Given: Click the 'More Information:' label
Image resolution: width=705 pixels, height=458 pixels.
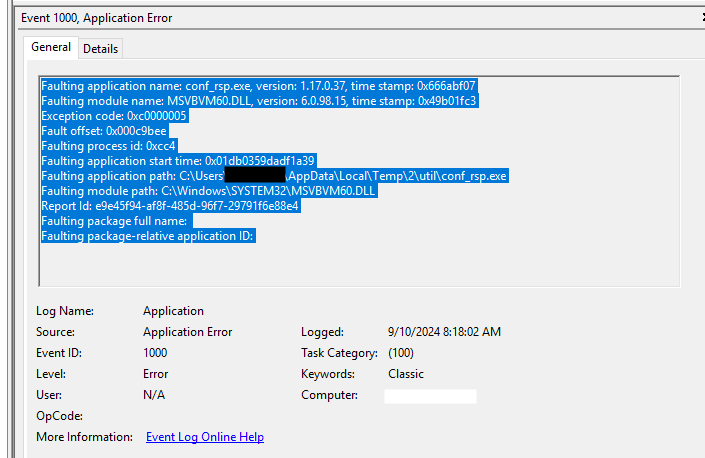Looking at the screenshot, I should point(85,437).
